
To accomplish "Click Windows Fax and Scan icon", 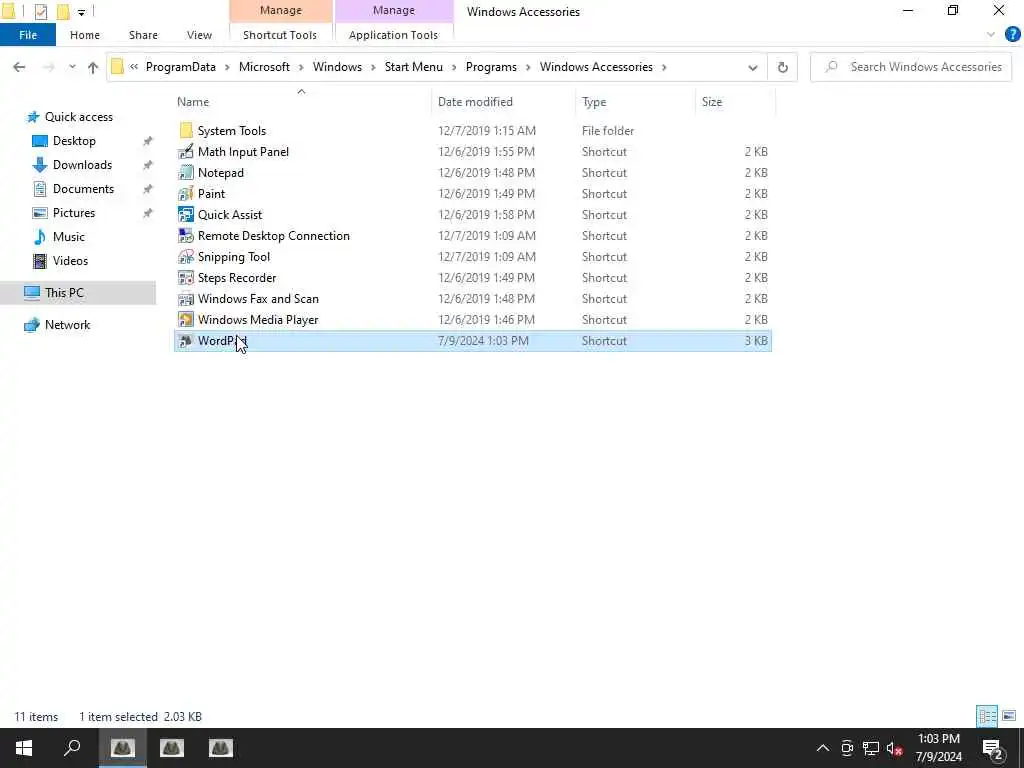I will pyautogui.click(x=186, y=298).
